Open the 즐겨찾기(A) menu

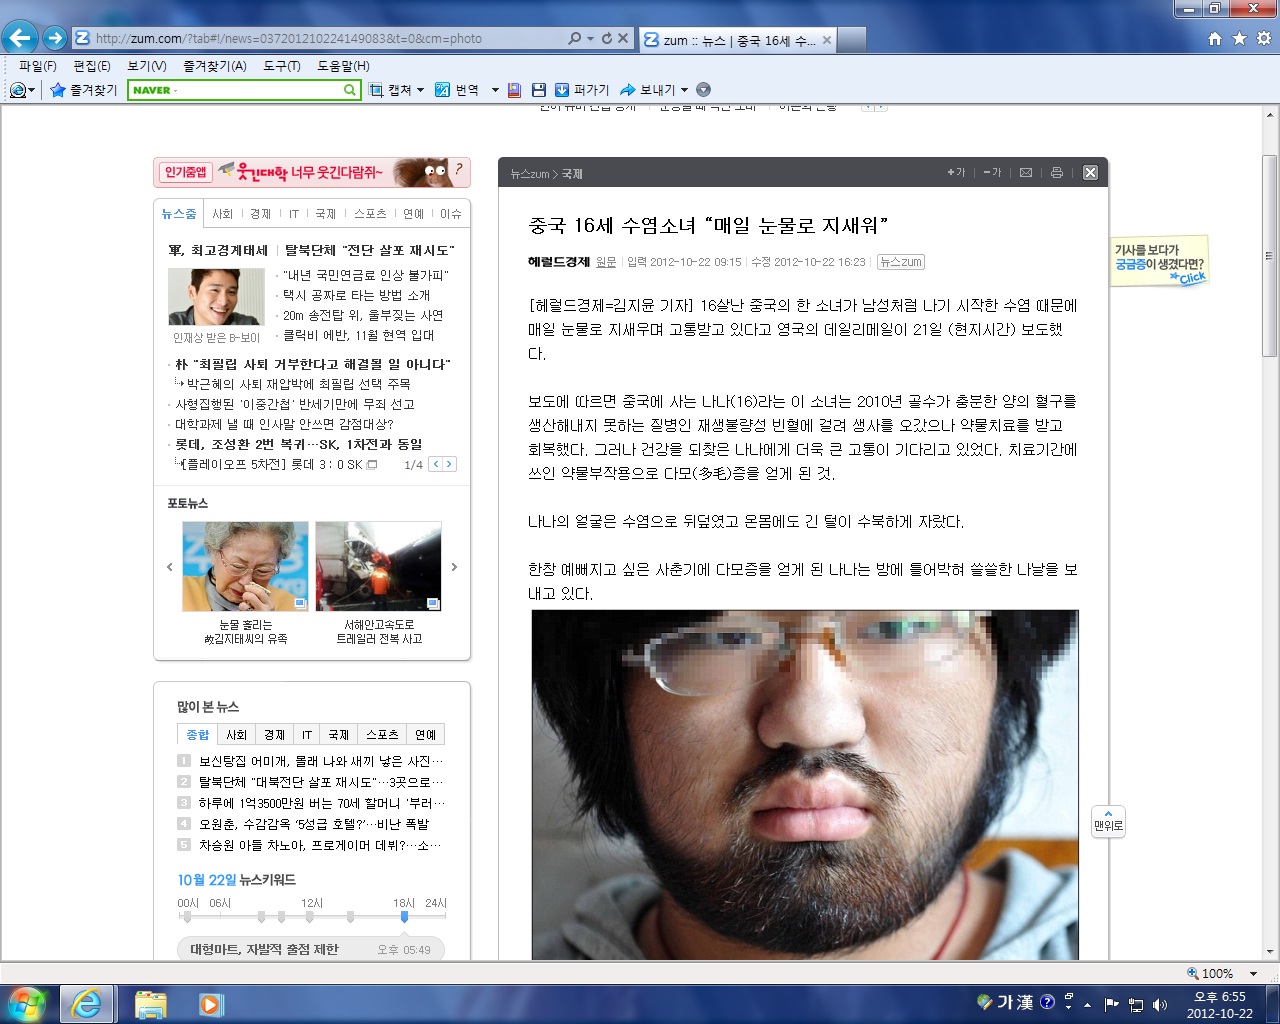[214, 66]
